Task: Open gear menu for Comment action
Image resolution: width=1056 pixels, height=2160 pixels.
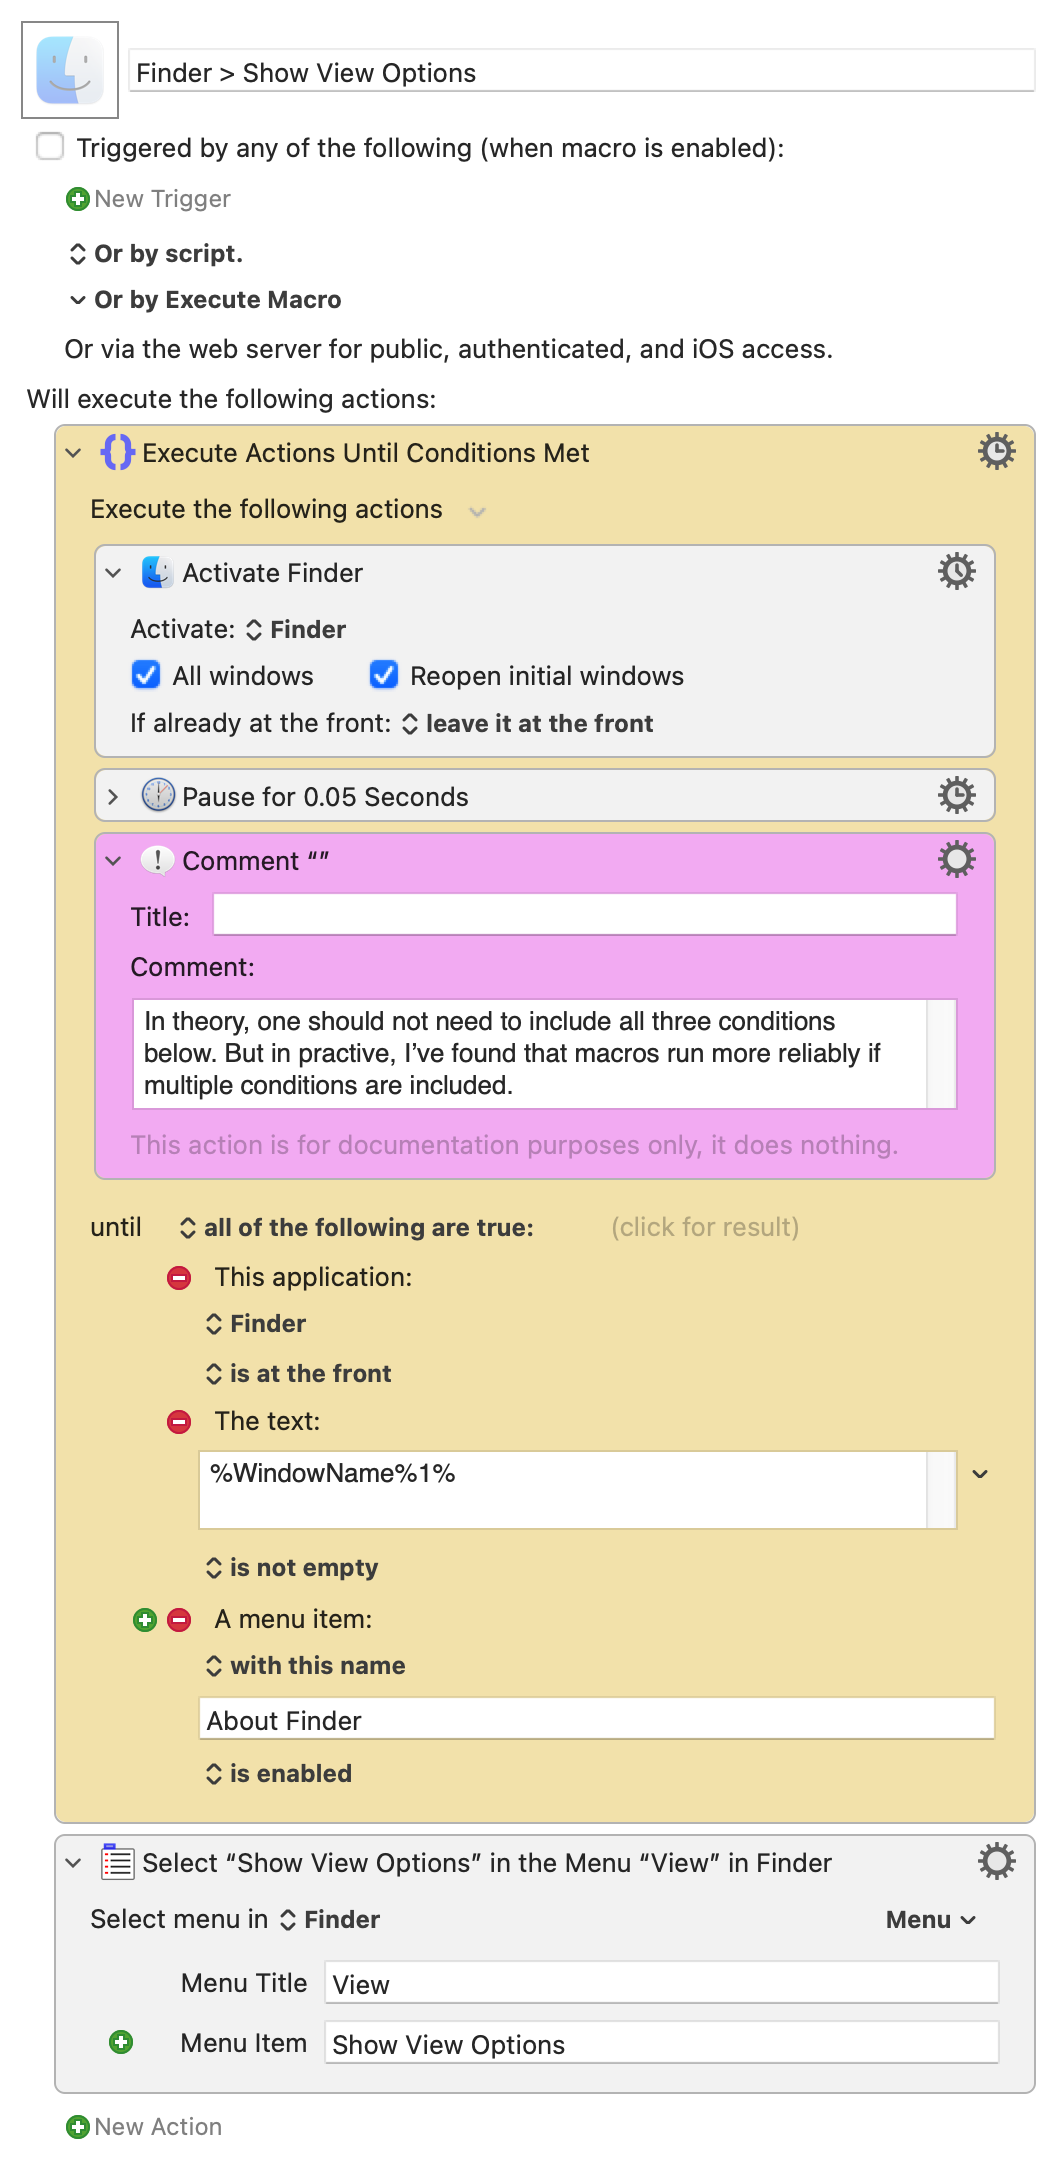Action: pos(956,860)
